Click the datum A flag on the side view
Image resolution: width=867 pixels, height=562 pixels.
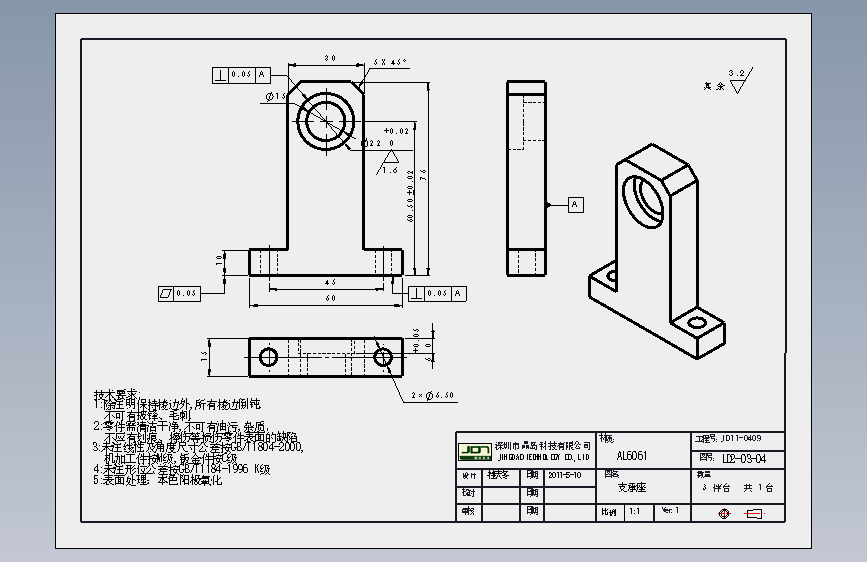click(x=576, y=205)
